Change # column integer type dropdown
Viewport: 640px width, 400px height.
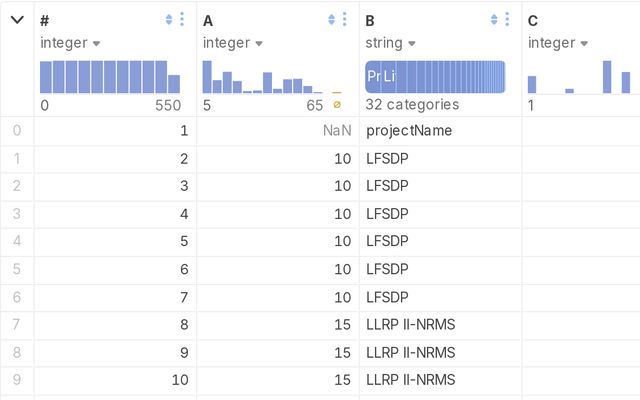coord(70,43)
